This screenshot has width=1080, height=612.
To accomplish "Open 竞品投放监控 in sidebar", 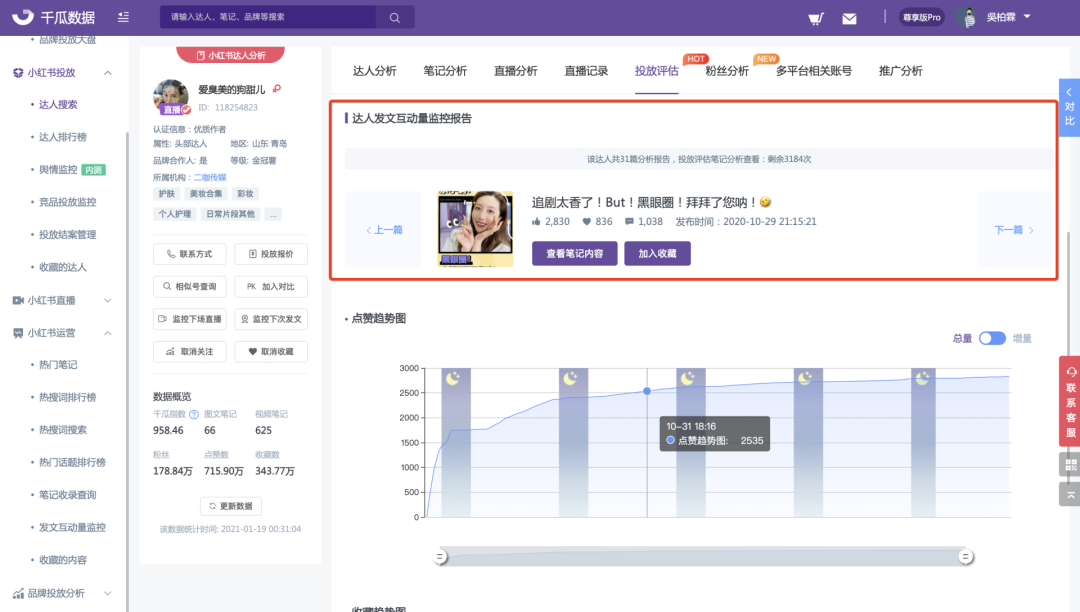I will point(68,202).
